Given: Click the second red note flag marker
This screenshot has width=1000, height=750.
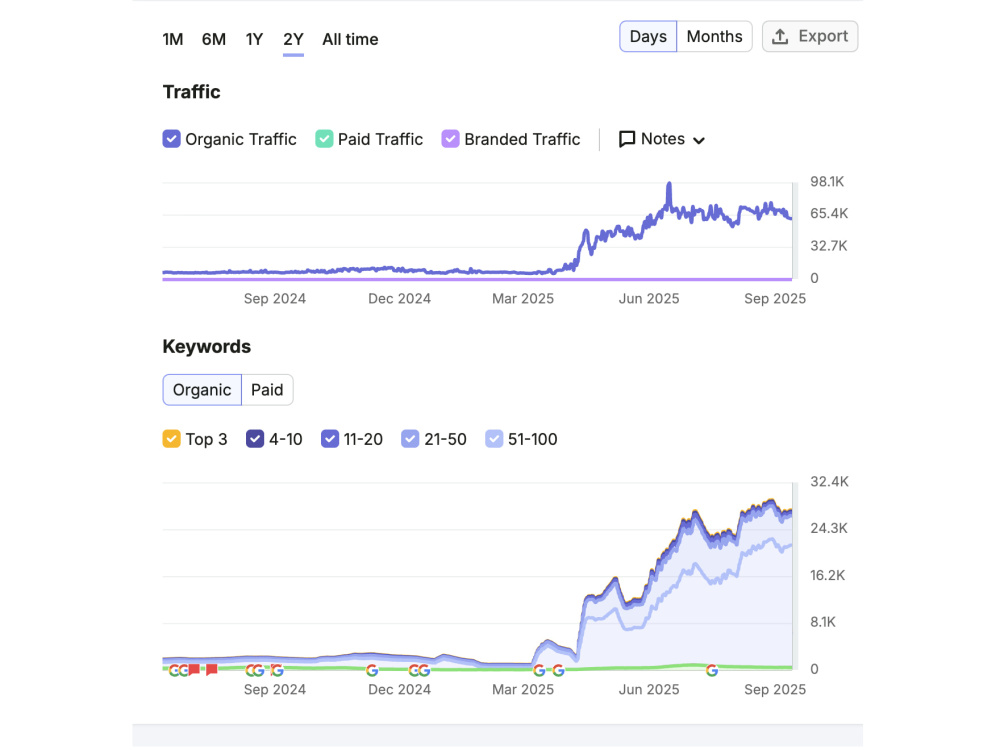Looking at the screenshot, I should (x=212, y=670).
